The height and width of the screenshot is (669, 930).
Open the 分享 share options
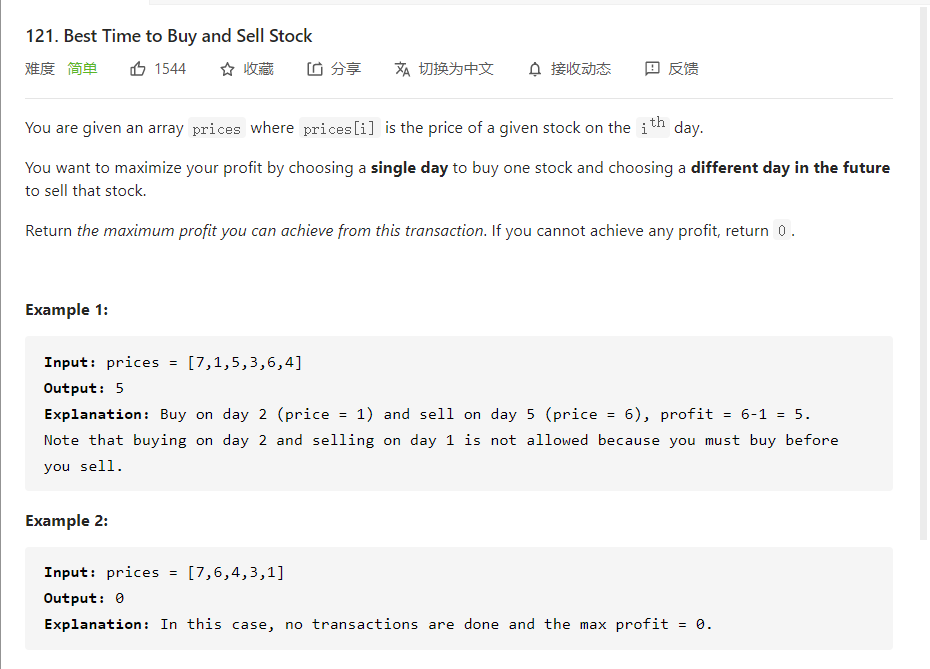tap(345, 69)
